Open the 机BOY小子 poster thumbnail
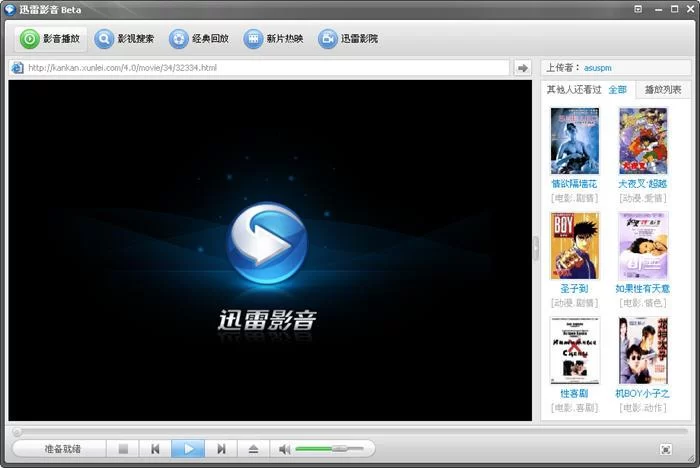Image resolution: width=700 pixels, height=468 pixels. pos(643,351)
